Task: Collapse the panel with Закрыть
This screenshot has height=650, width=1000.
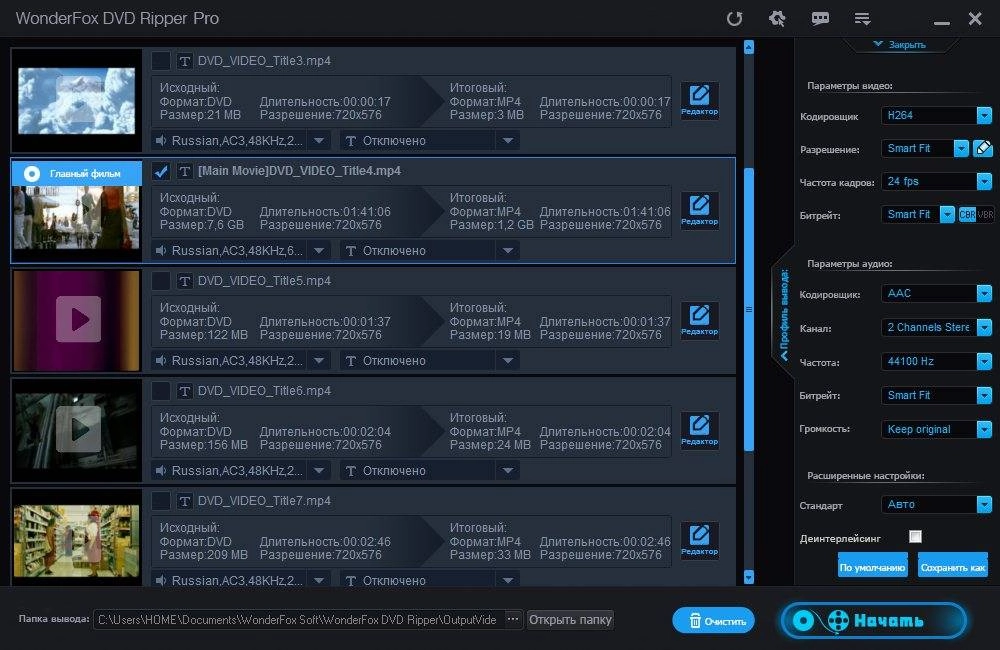Action: coord(900,45)
